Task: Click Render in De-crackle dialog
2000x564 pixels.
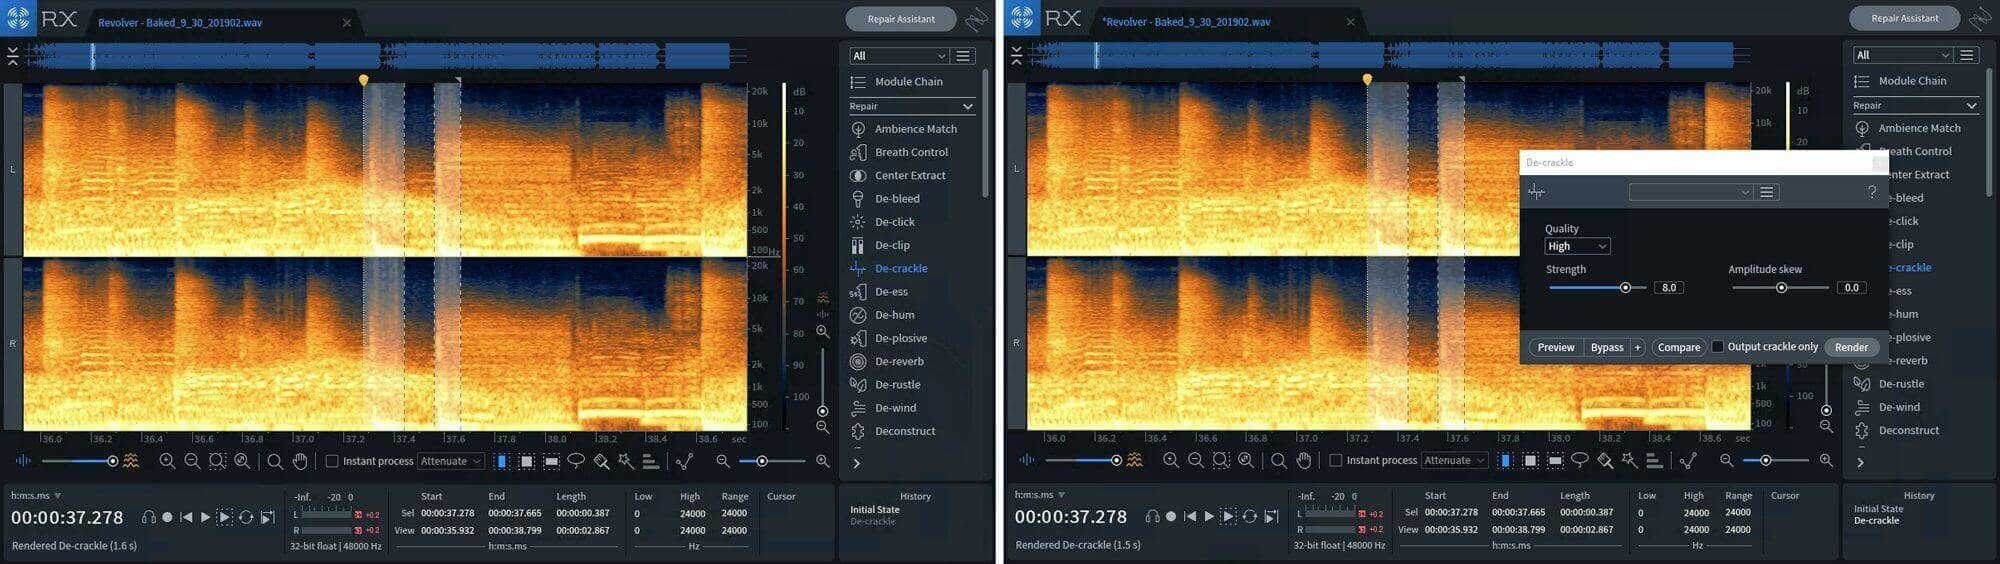Action: click(1851, 347)
